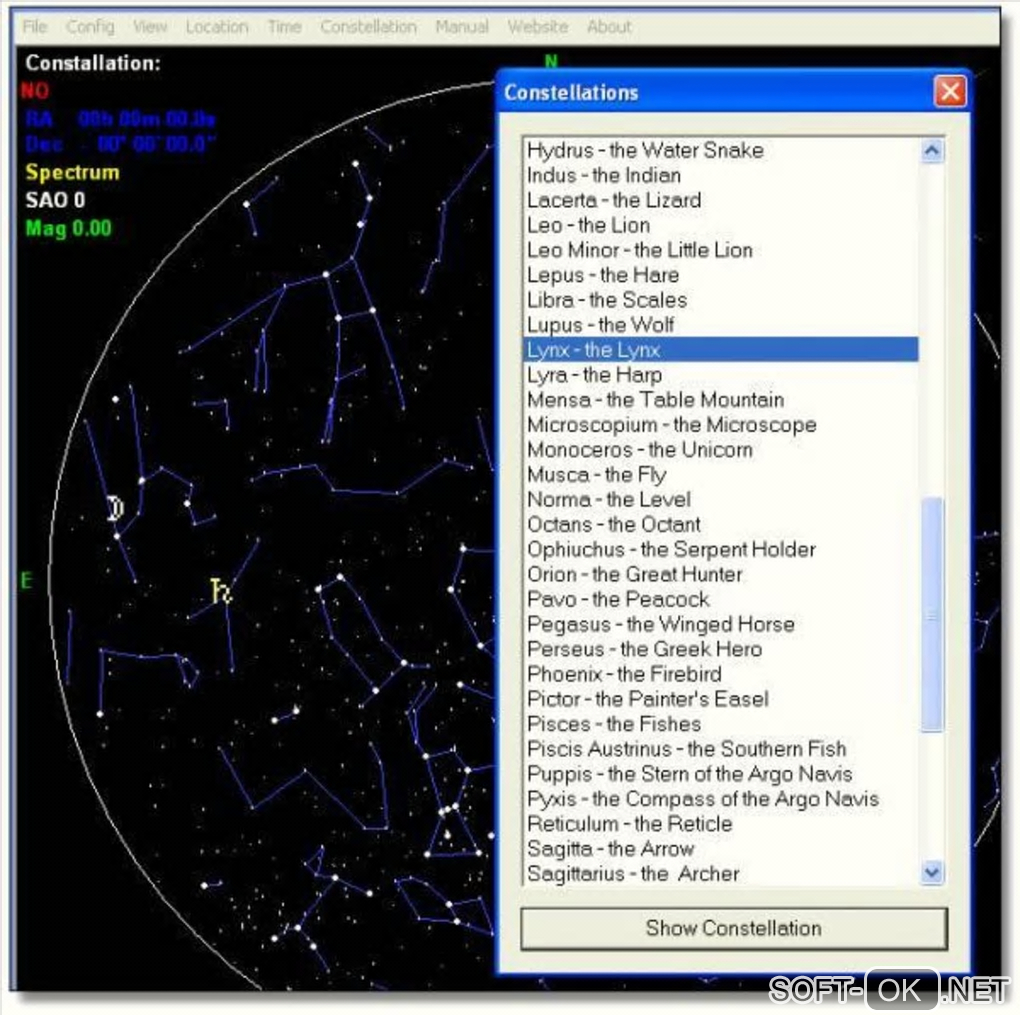Select highlighted Lynx - the Lynx row
Screen dimensions: 1020x1015
coord(720,350)
